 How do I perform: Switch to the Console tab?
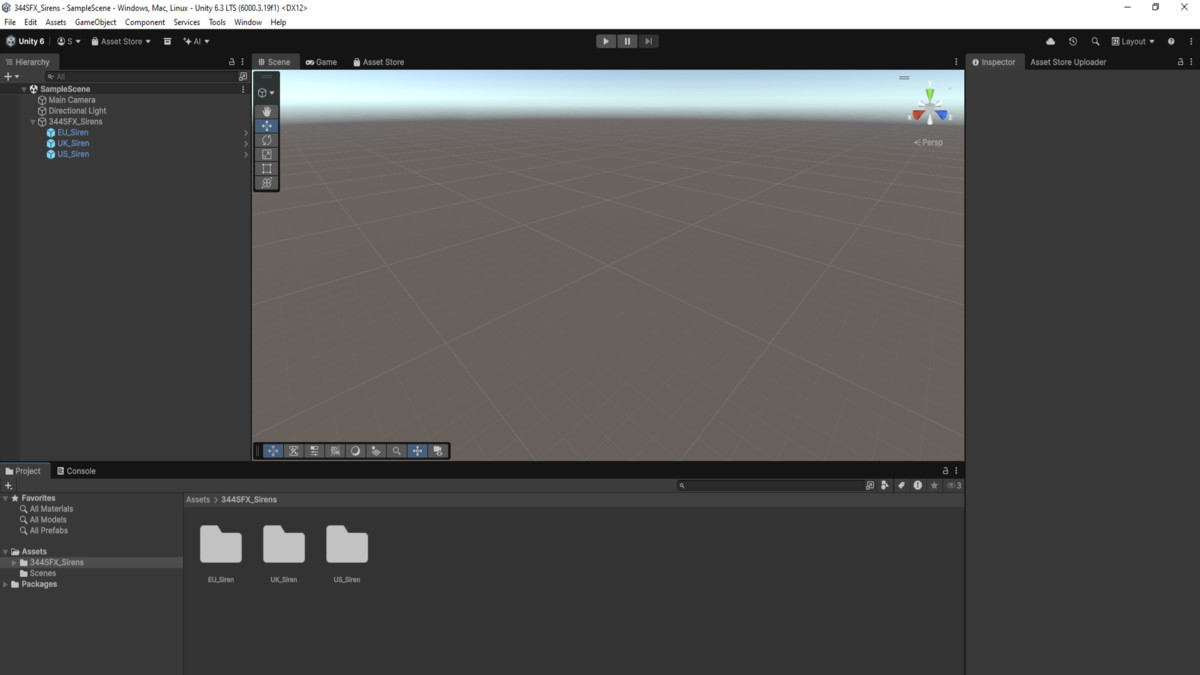(76, 471)
